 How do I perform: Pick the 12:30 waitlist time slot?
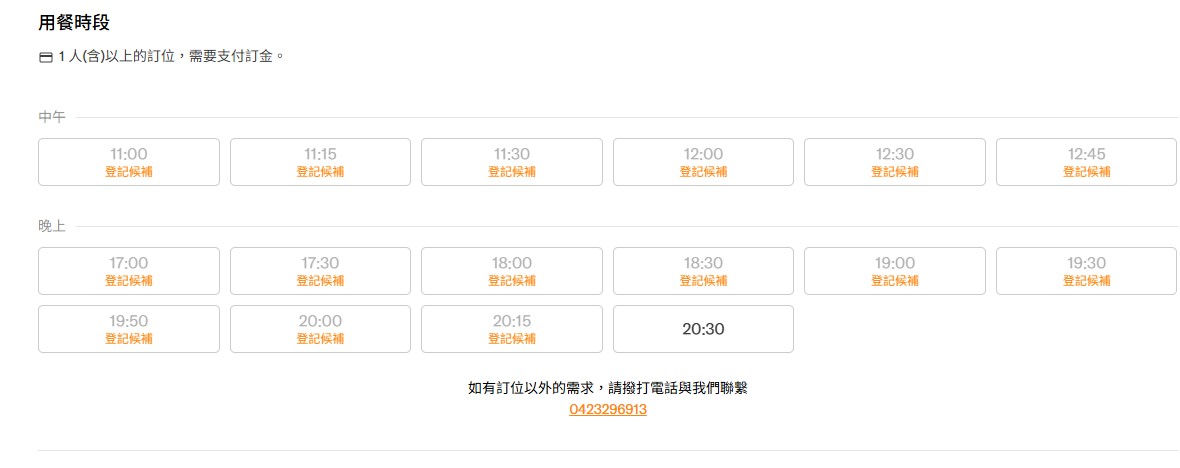[x=894, y=162]
